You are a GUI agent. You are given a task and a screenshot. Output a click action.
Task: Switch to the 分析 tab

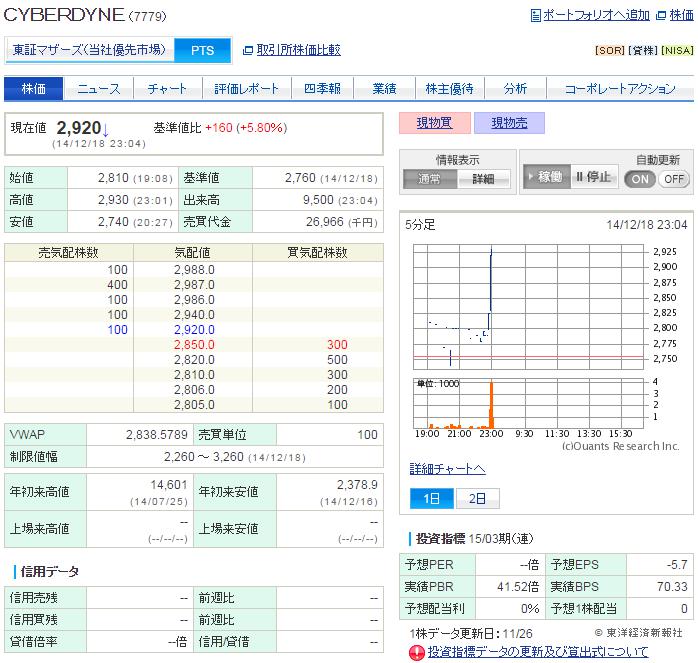tap(515, 89)
